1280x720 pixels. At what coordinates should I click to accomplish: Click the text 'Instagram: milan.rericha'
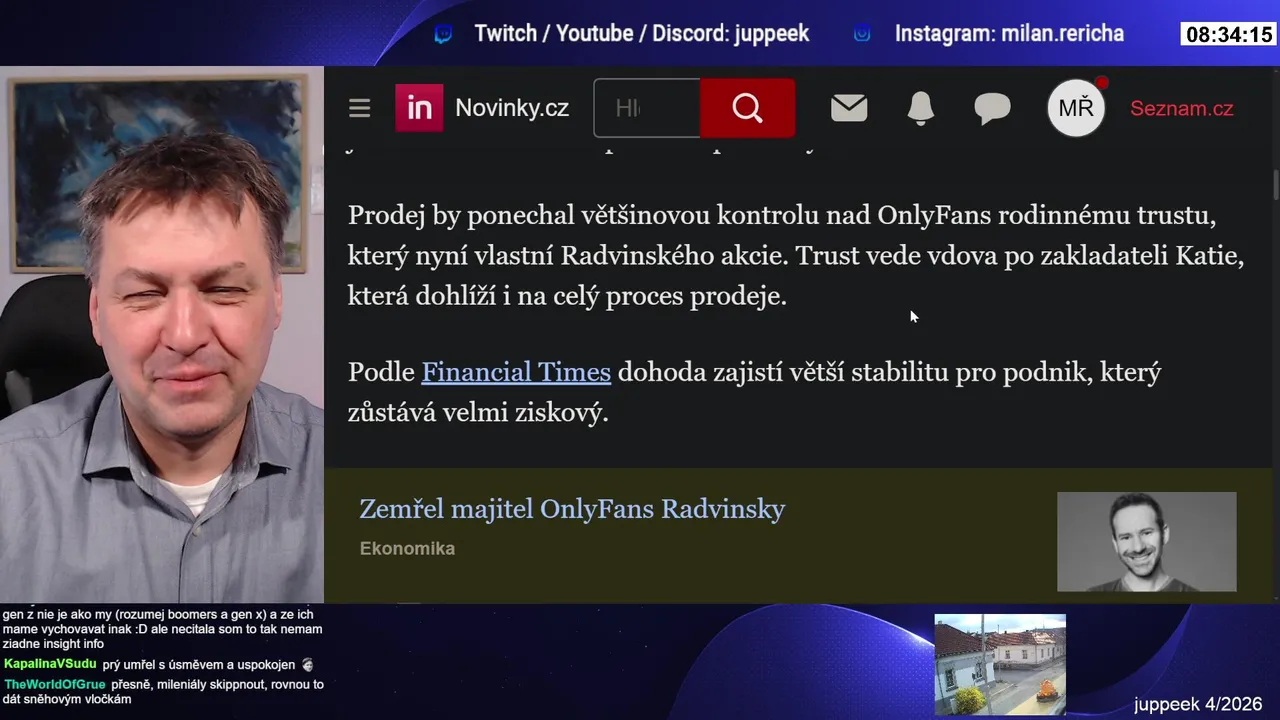(1009, 34)
